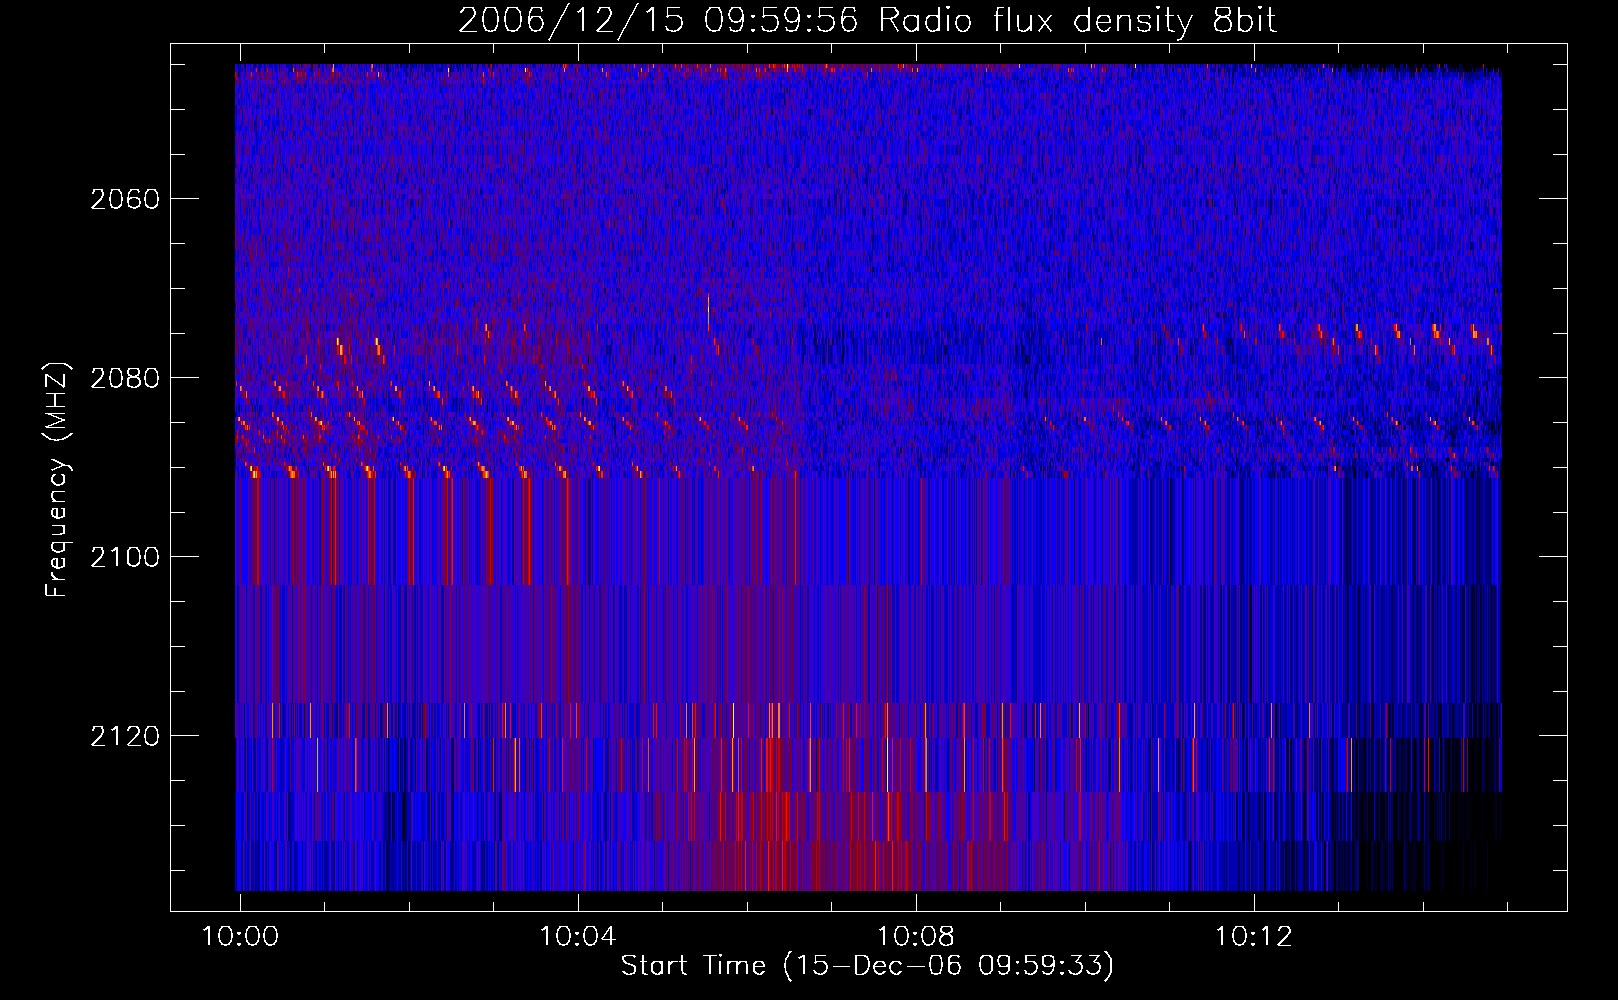Click the 10:00 time tick label
Image resolution: width=1618 pixels, height=1000 pixels.
coord(240,937)
